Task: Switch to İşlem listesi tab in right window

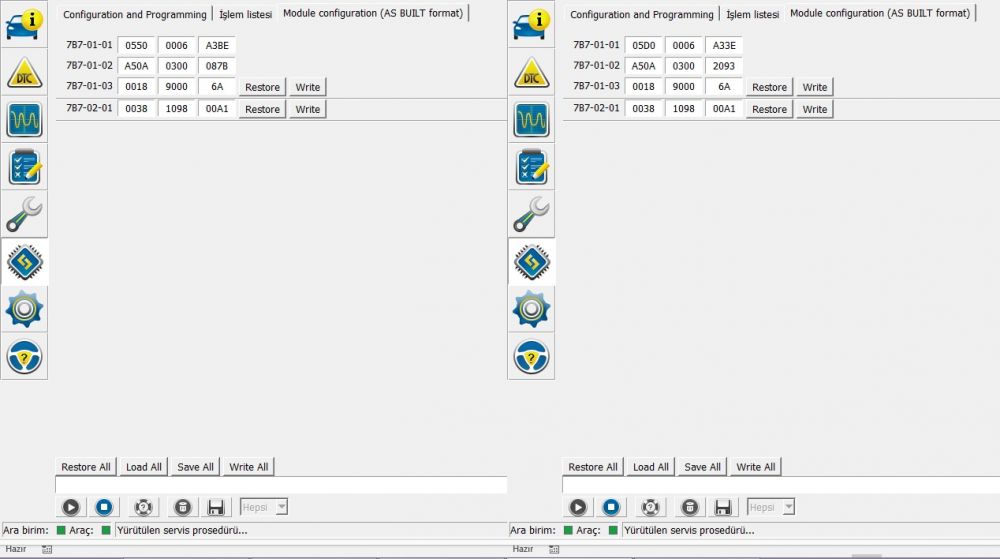Action: coord(753,14)
